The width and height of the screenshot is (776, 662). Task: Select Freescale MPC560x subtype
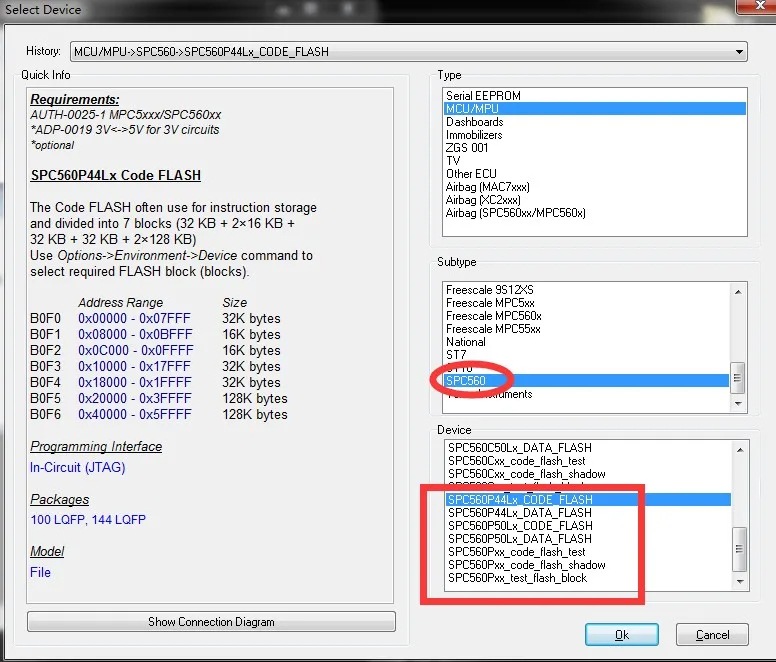pos(493,316)
